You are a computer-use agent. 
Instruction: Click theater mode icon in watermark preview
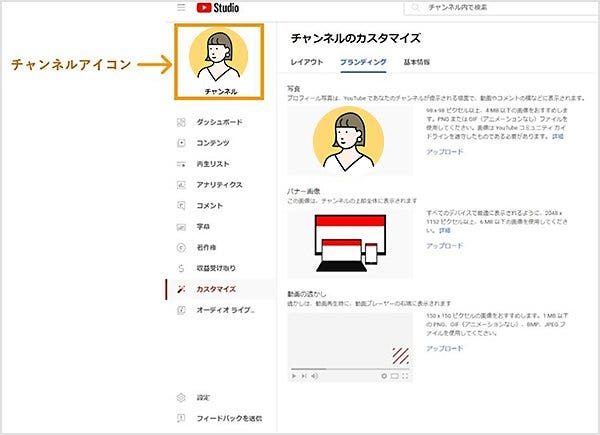coord(395,376)
